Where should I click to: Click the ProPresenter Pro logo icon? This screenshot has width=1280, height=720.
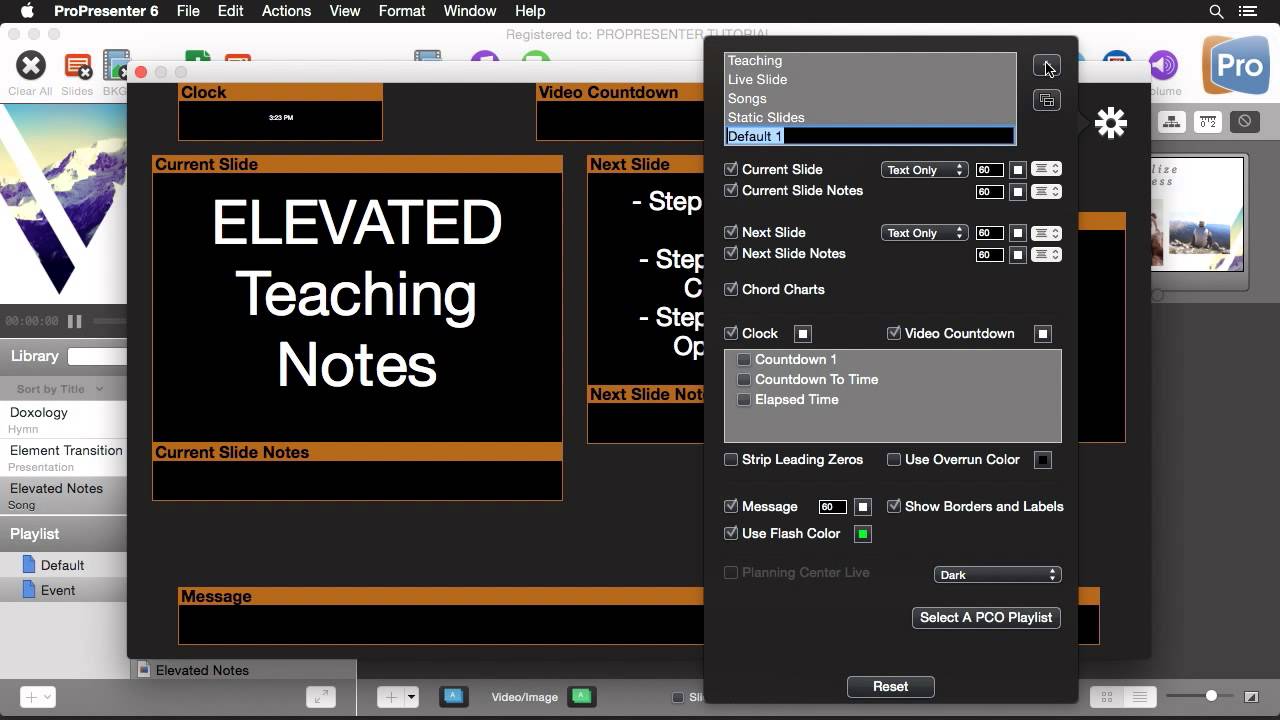tap(1238, 67)
